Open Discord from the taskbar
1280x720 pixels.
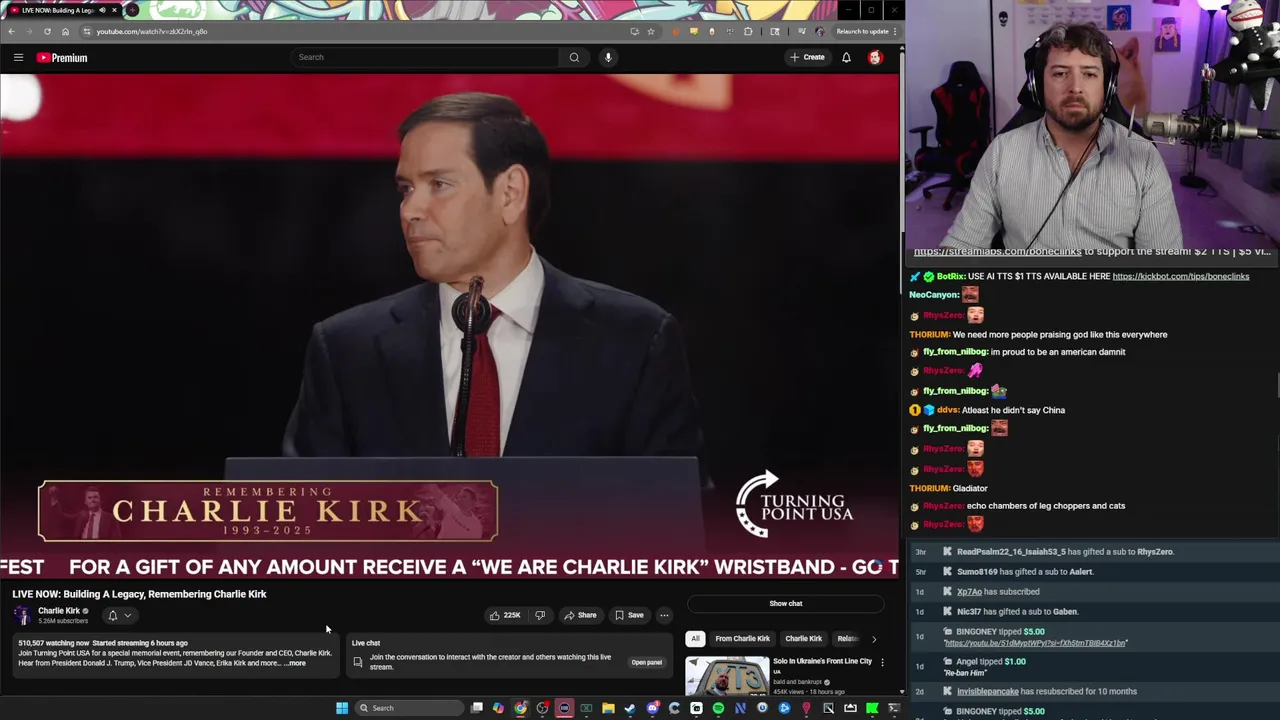[x=652, y=708]
